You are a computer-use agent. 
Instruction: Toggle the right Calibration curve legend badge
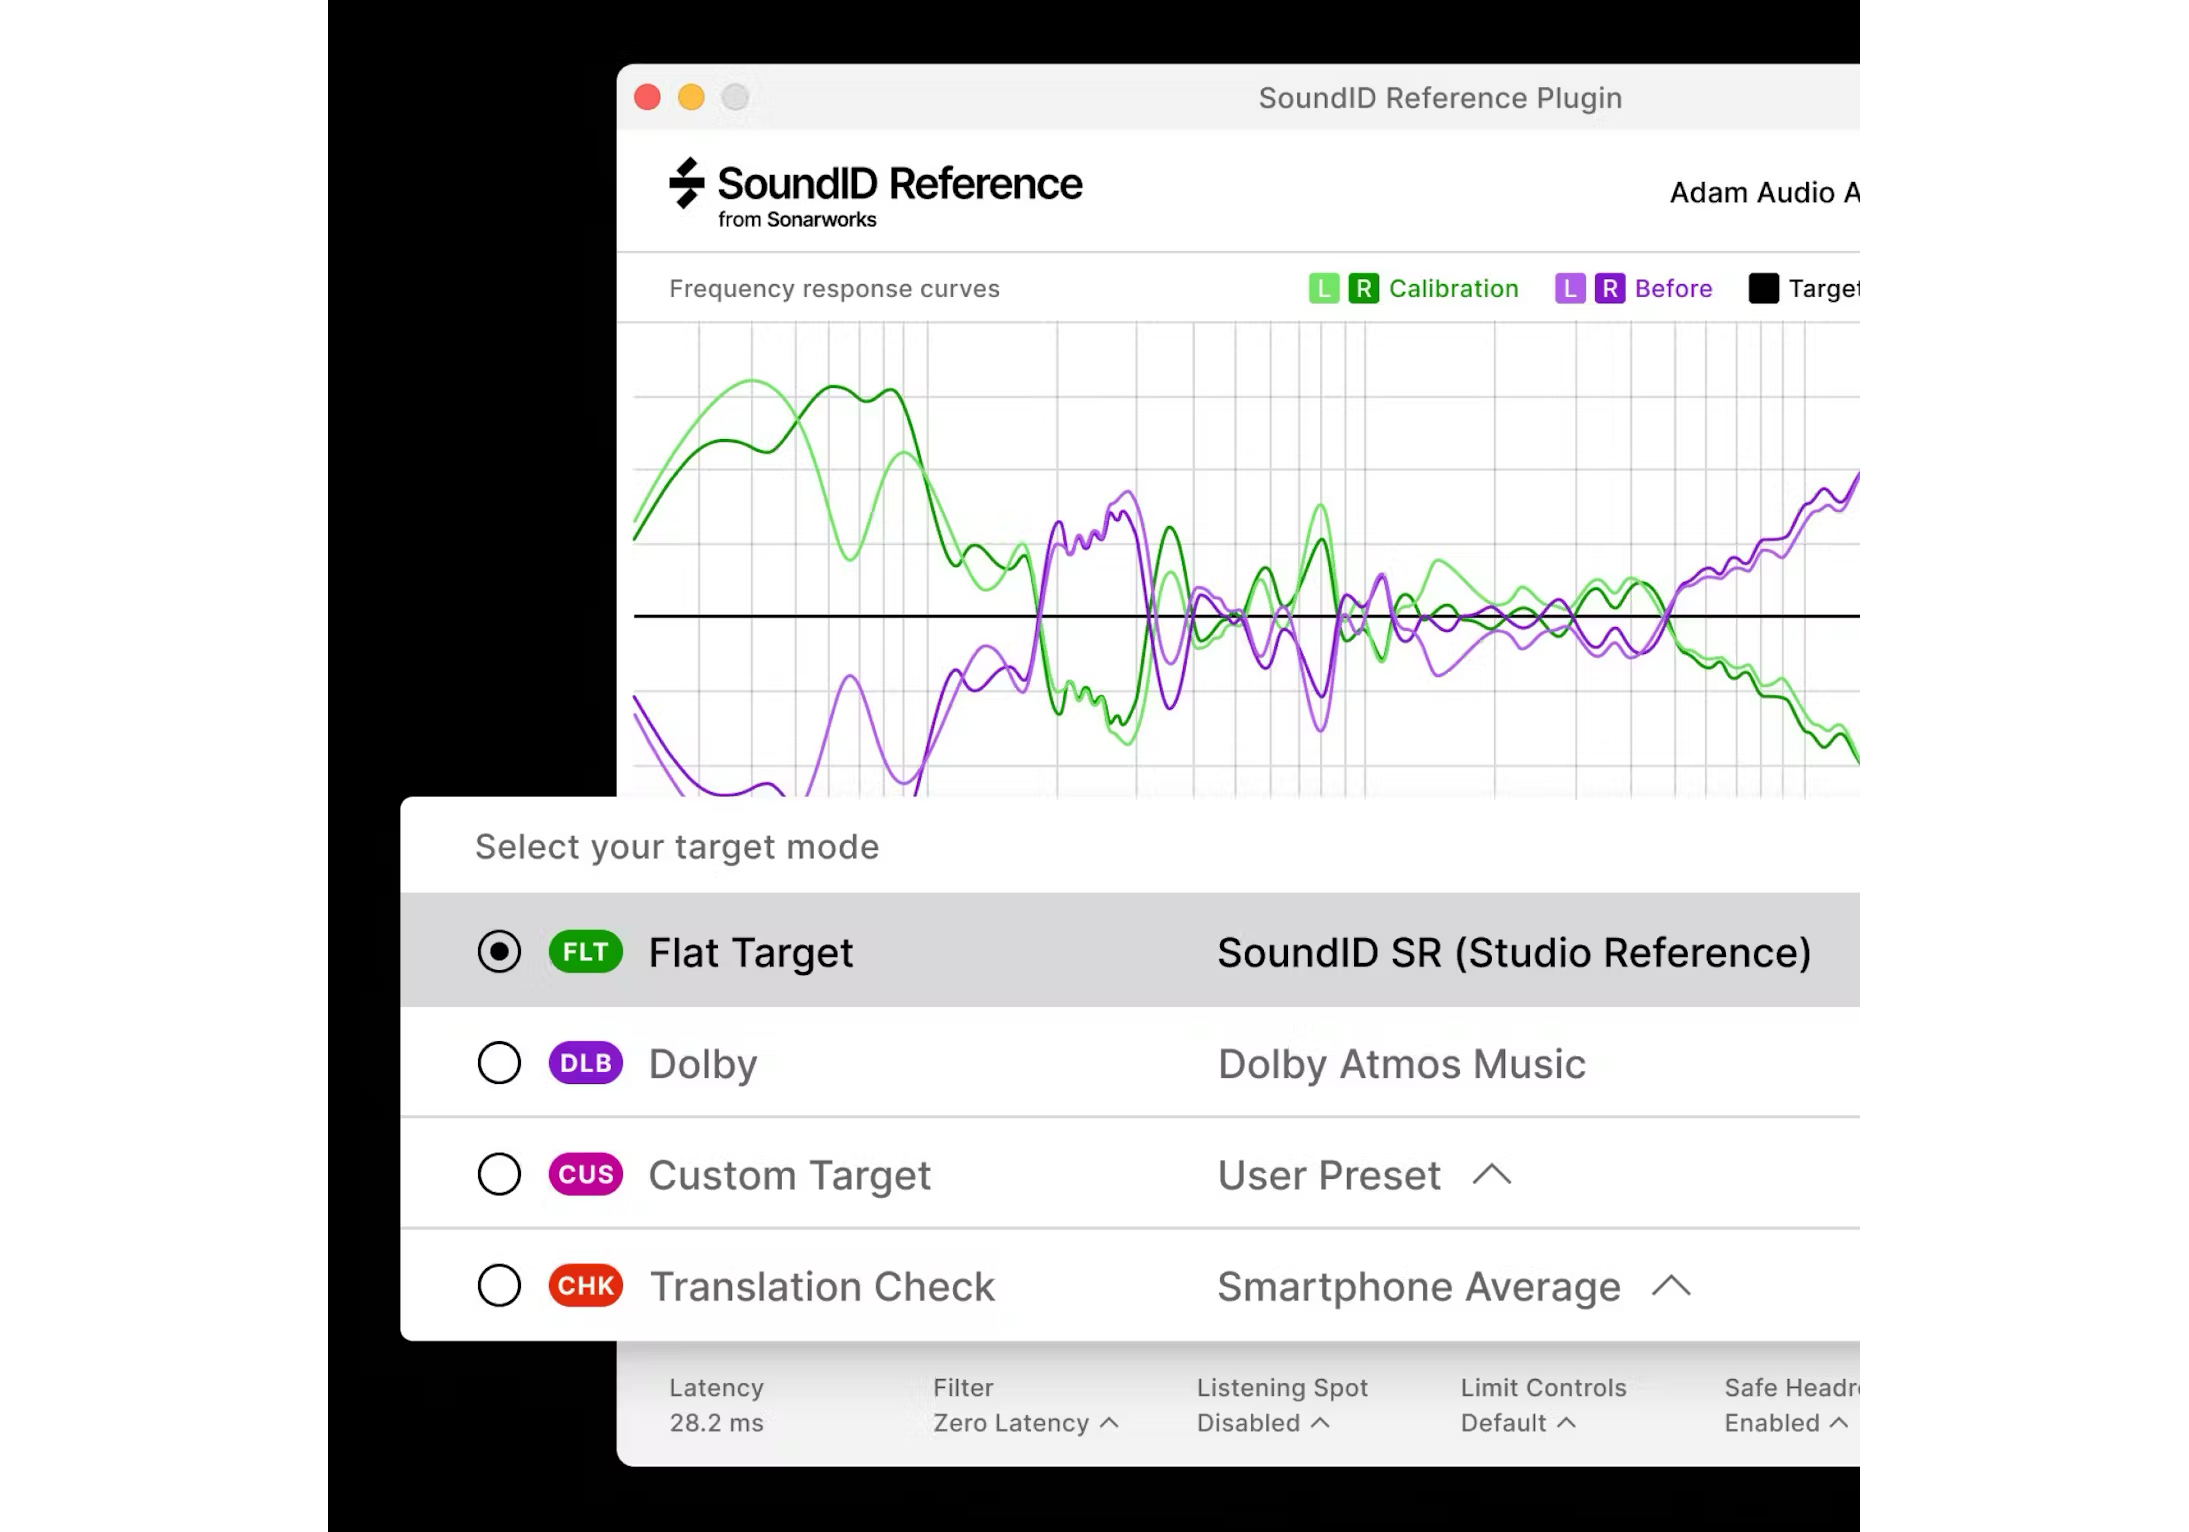[1363, 289]
